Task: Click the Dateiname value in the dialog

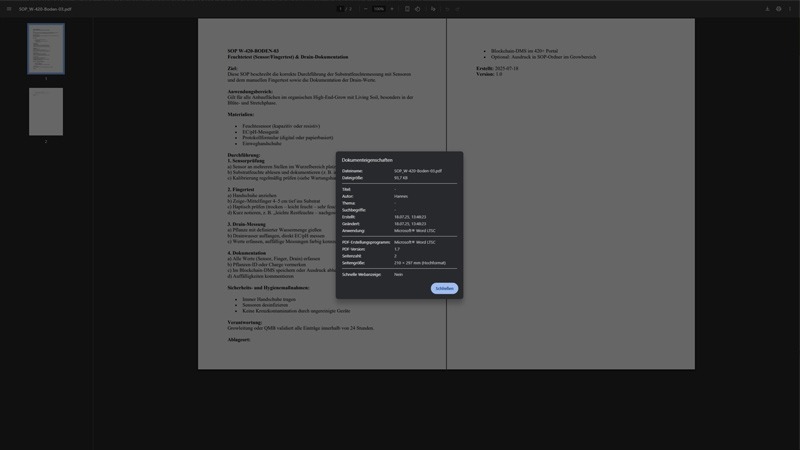Action: coord(418,171)
